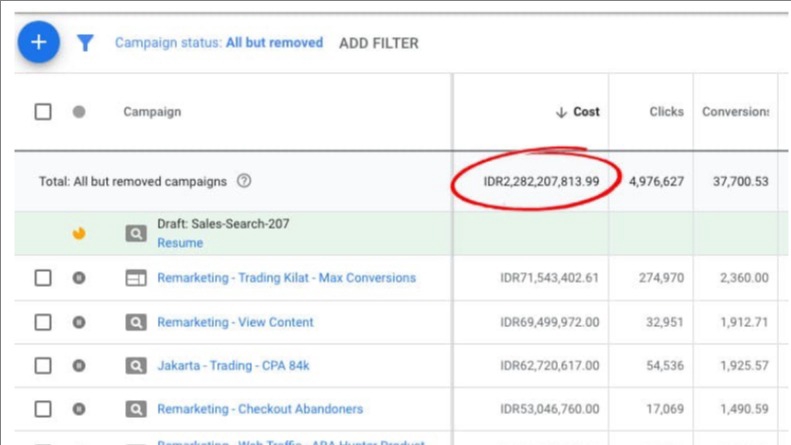Click paused status icon for View Content
Viewport: 791px width, 445px height.
click(79, 322)
